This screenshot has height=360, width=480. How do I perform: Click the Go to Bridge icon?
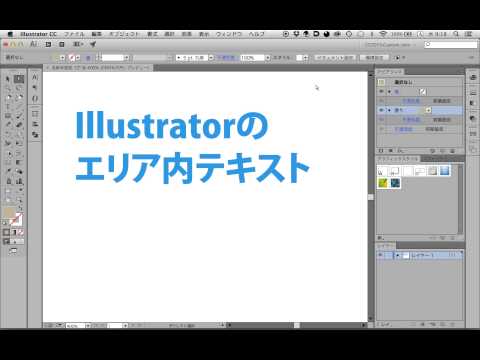[48, 44]
